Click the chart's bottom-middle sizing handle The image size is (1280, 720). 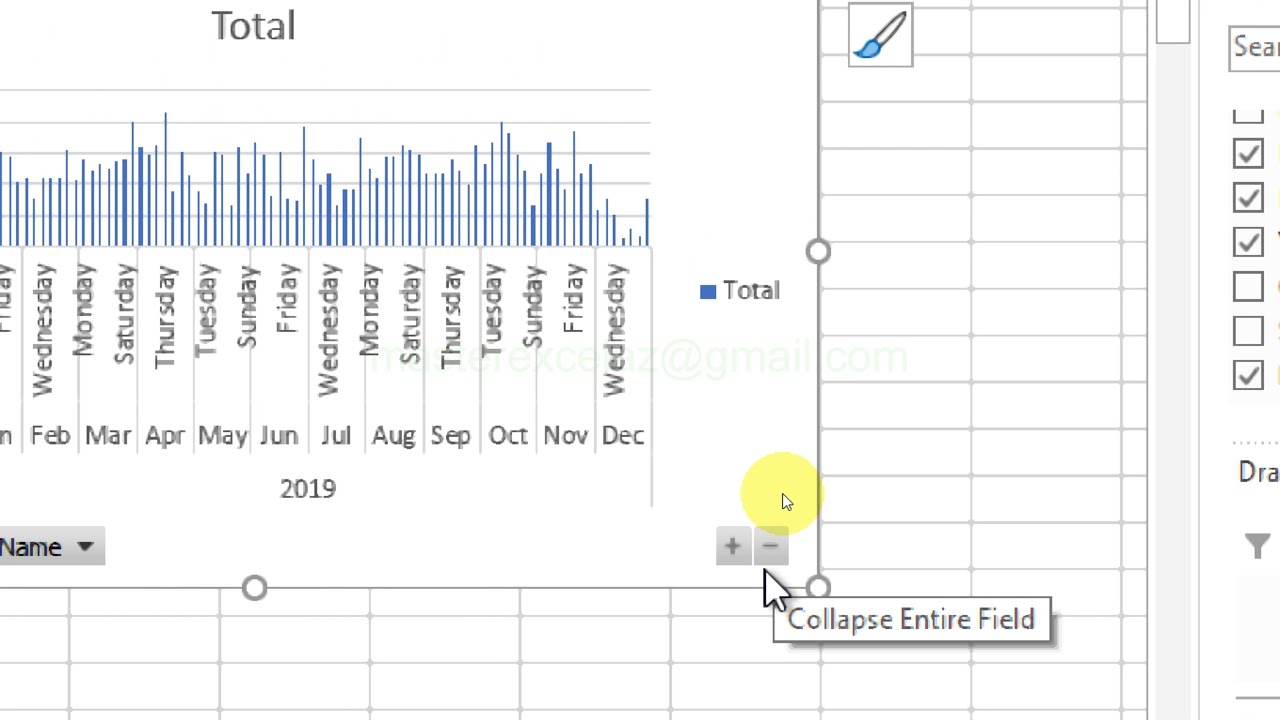pos(254,588)
